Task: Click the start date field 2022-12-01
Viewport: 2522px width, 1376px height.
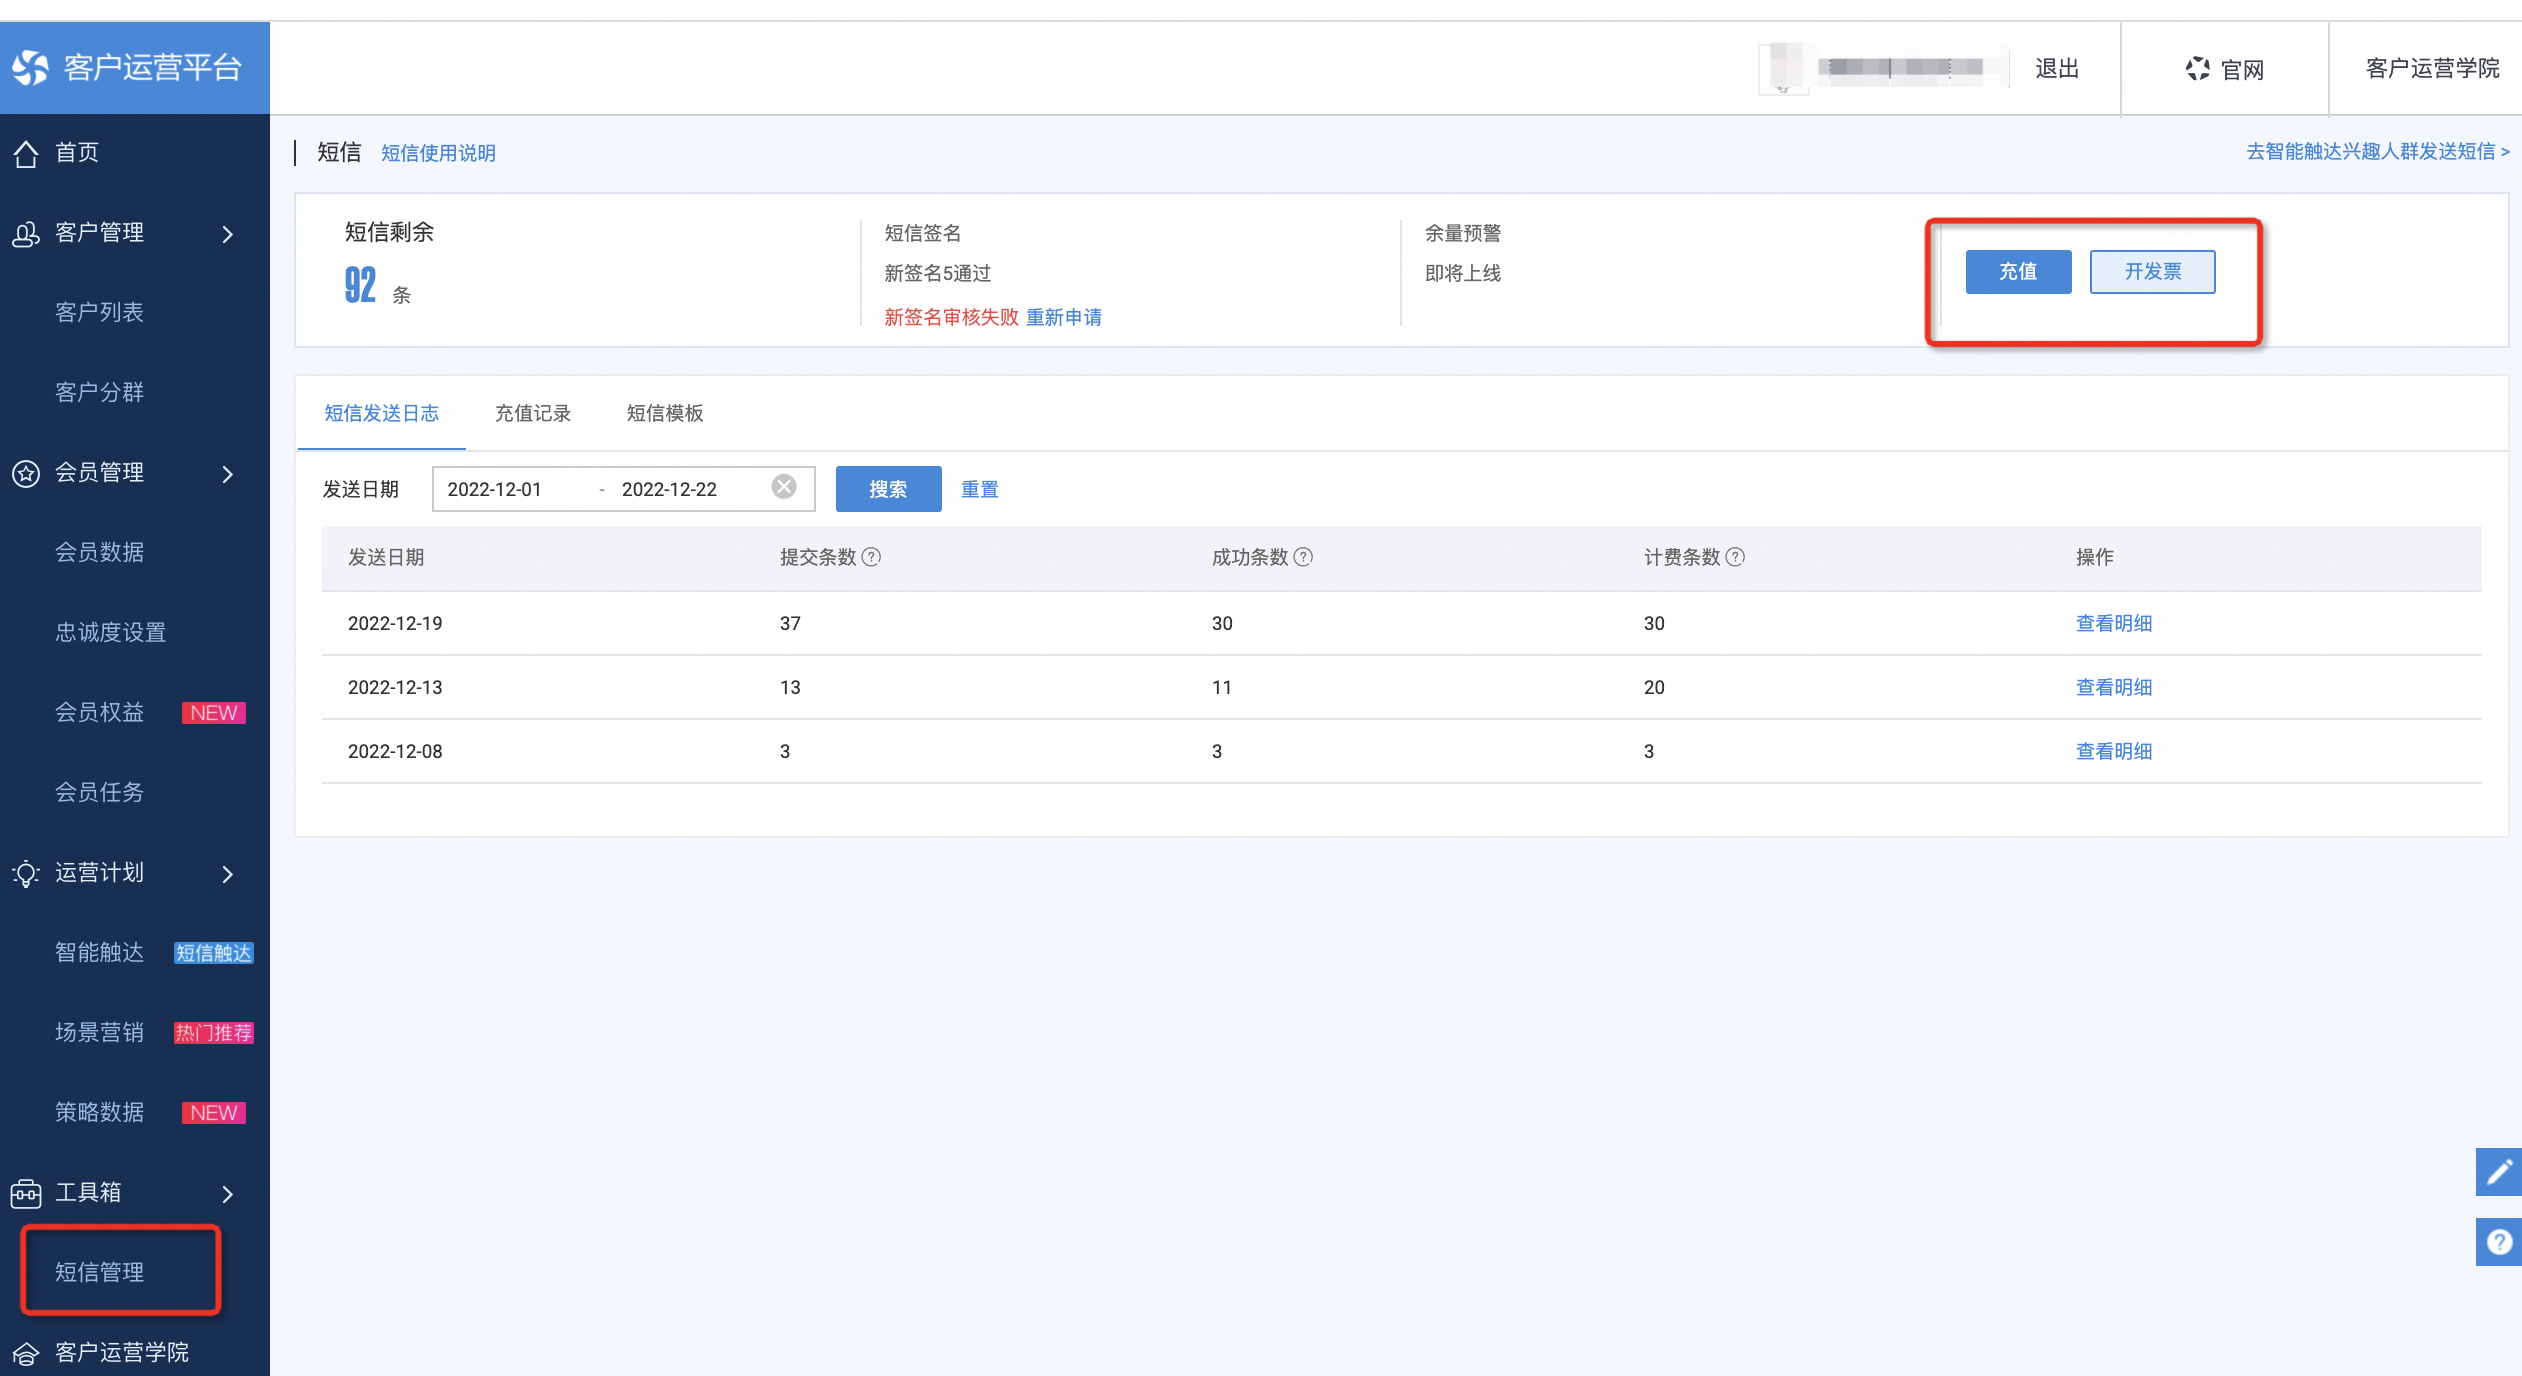Action: pos(494,489)
